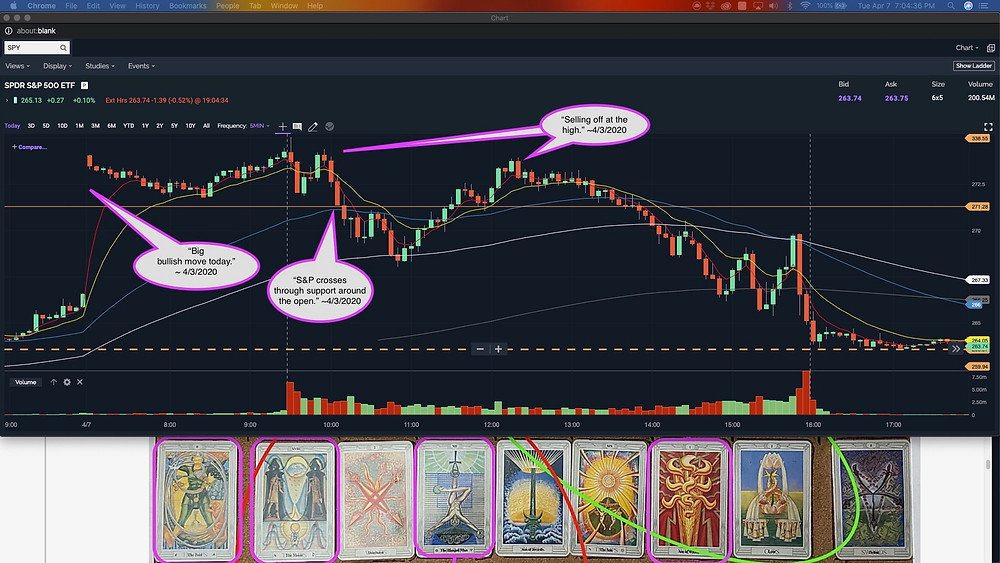Open the Chrome menu in the menu bar
This screenshot has width=1000, height=563.
tap(41, 6)
